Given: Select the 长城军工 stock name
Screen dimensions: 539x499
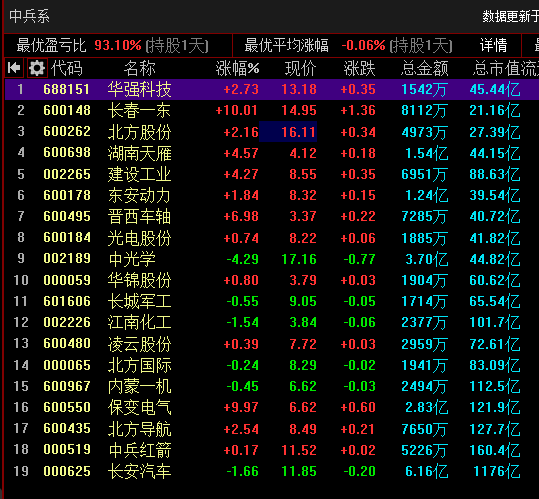Looking at the screenshot, I should [140, 301].
